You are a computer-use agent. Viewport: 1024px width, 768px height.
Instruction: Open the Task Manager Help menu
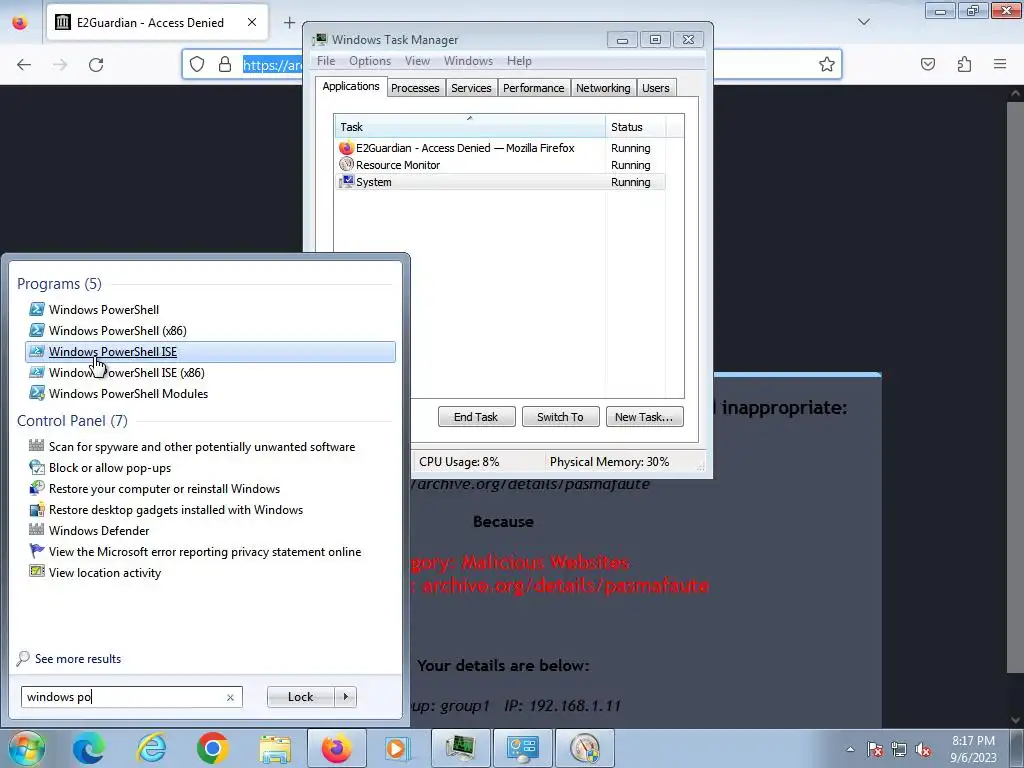click(x=519, y=61)
